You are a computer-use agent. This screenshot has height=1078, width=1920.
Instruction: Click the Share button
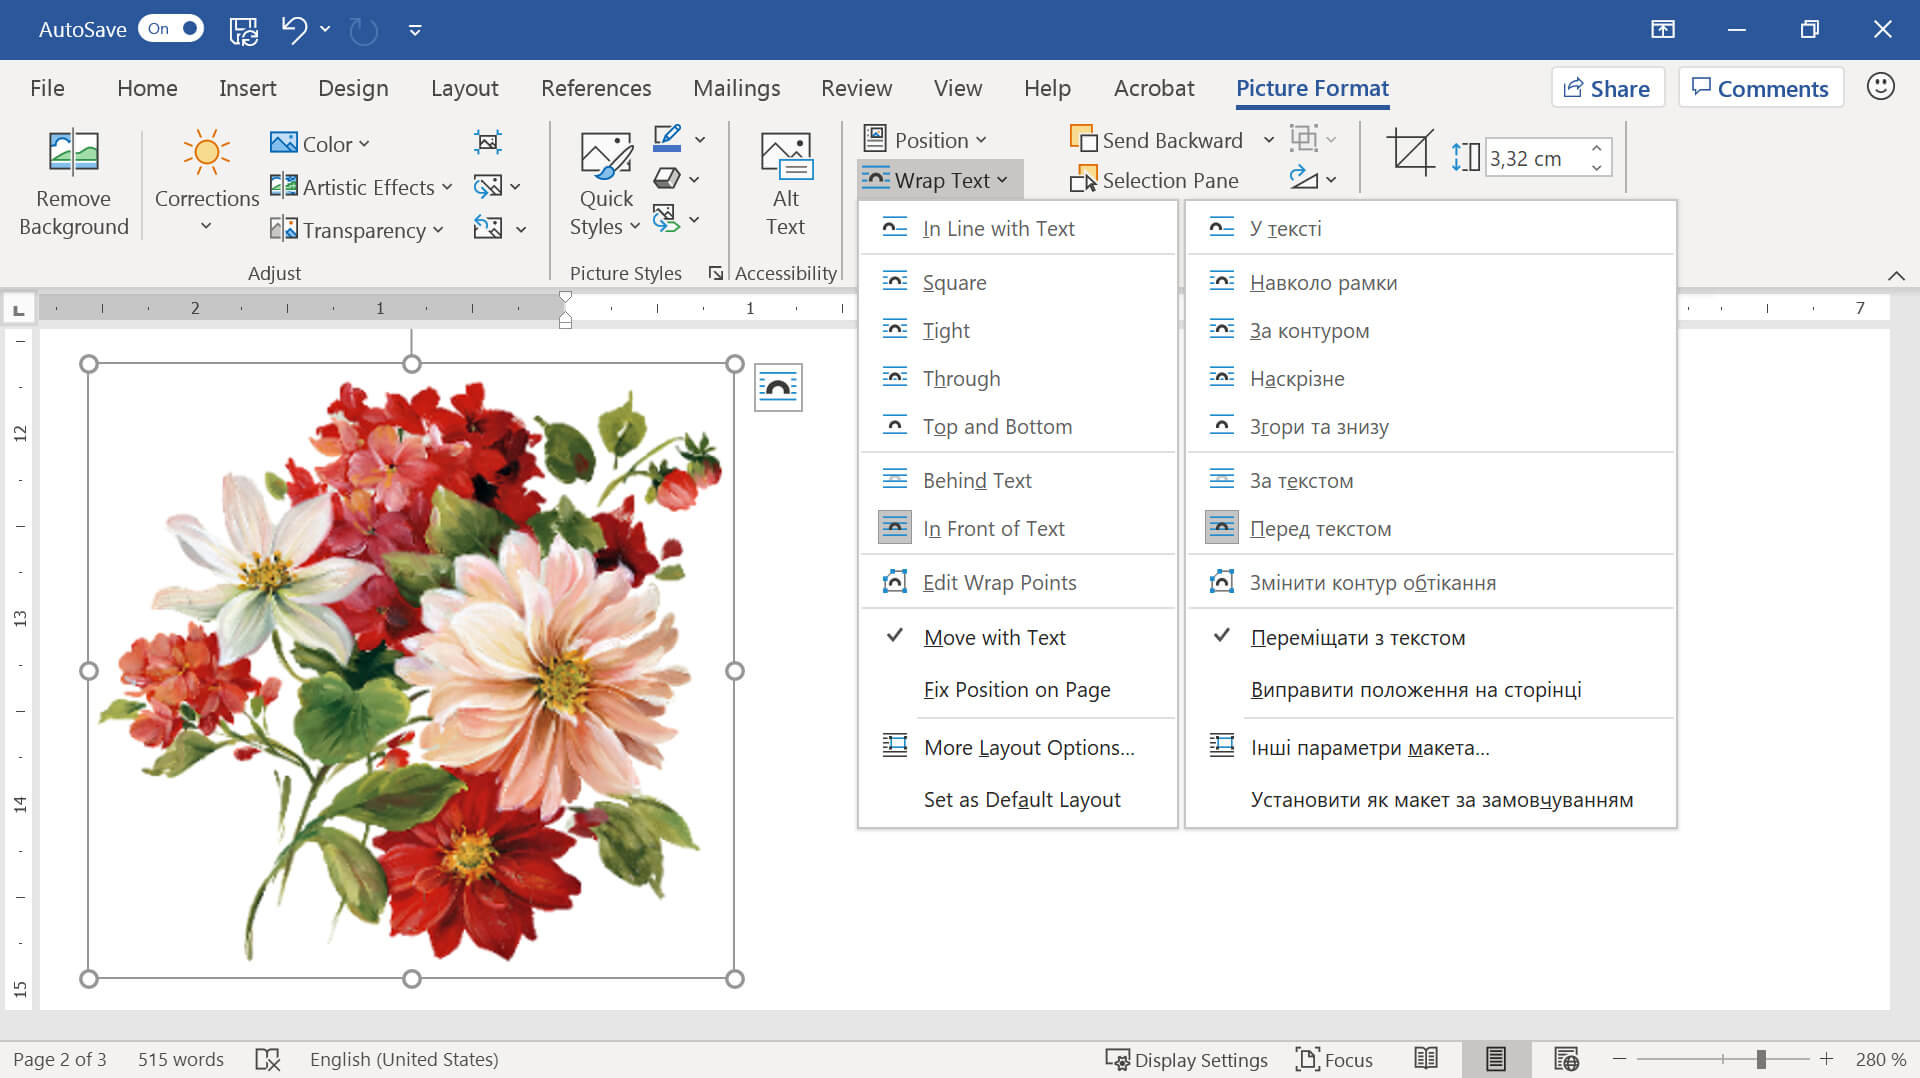[1607, 88]
